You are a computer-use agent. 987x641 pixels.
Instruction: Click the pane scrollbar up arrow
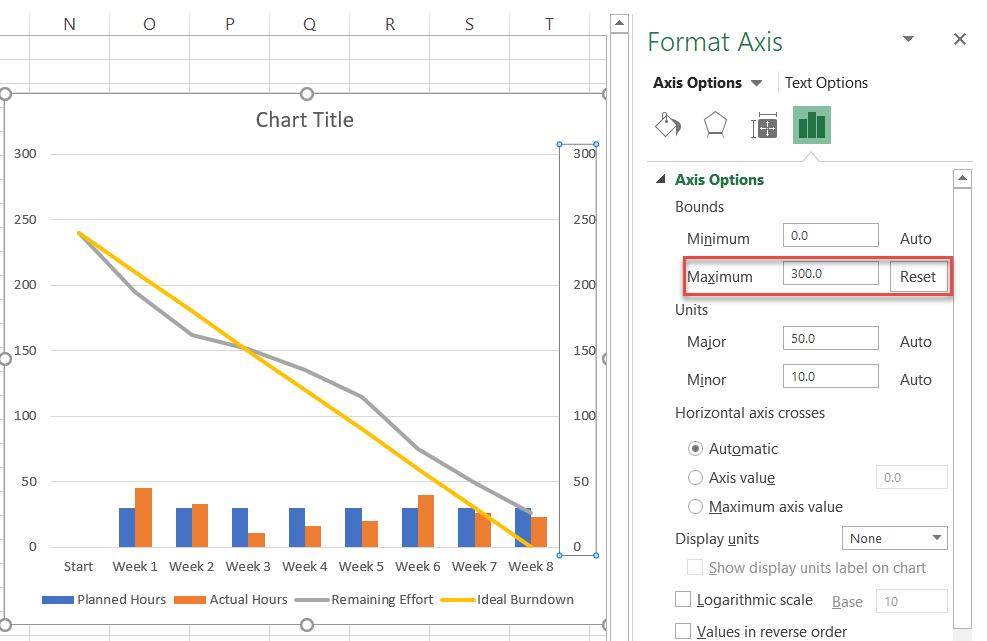[962, 177]
